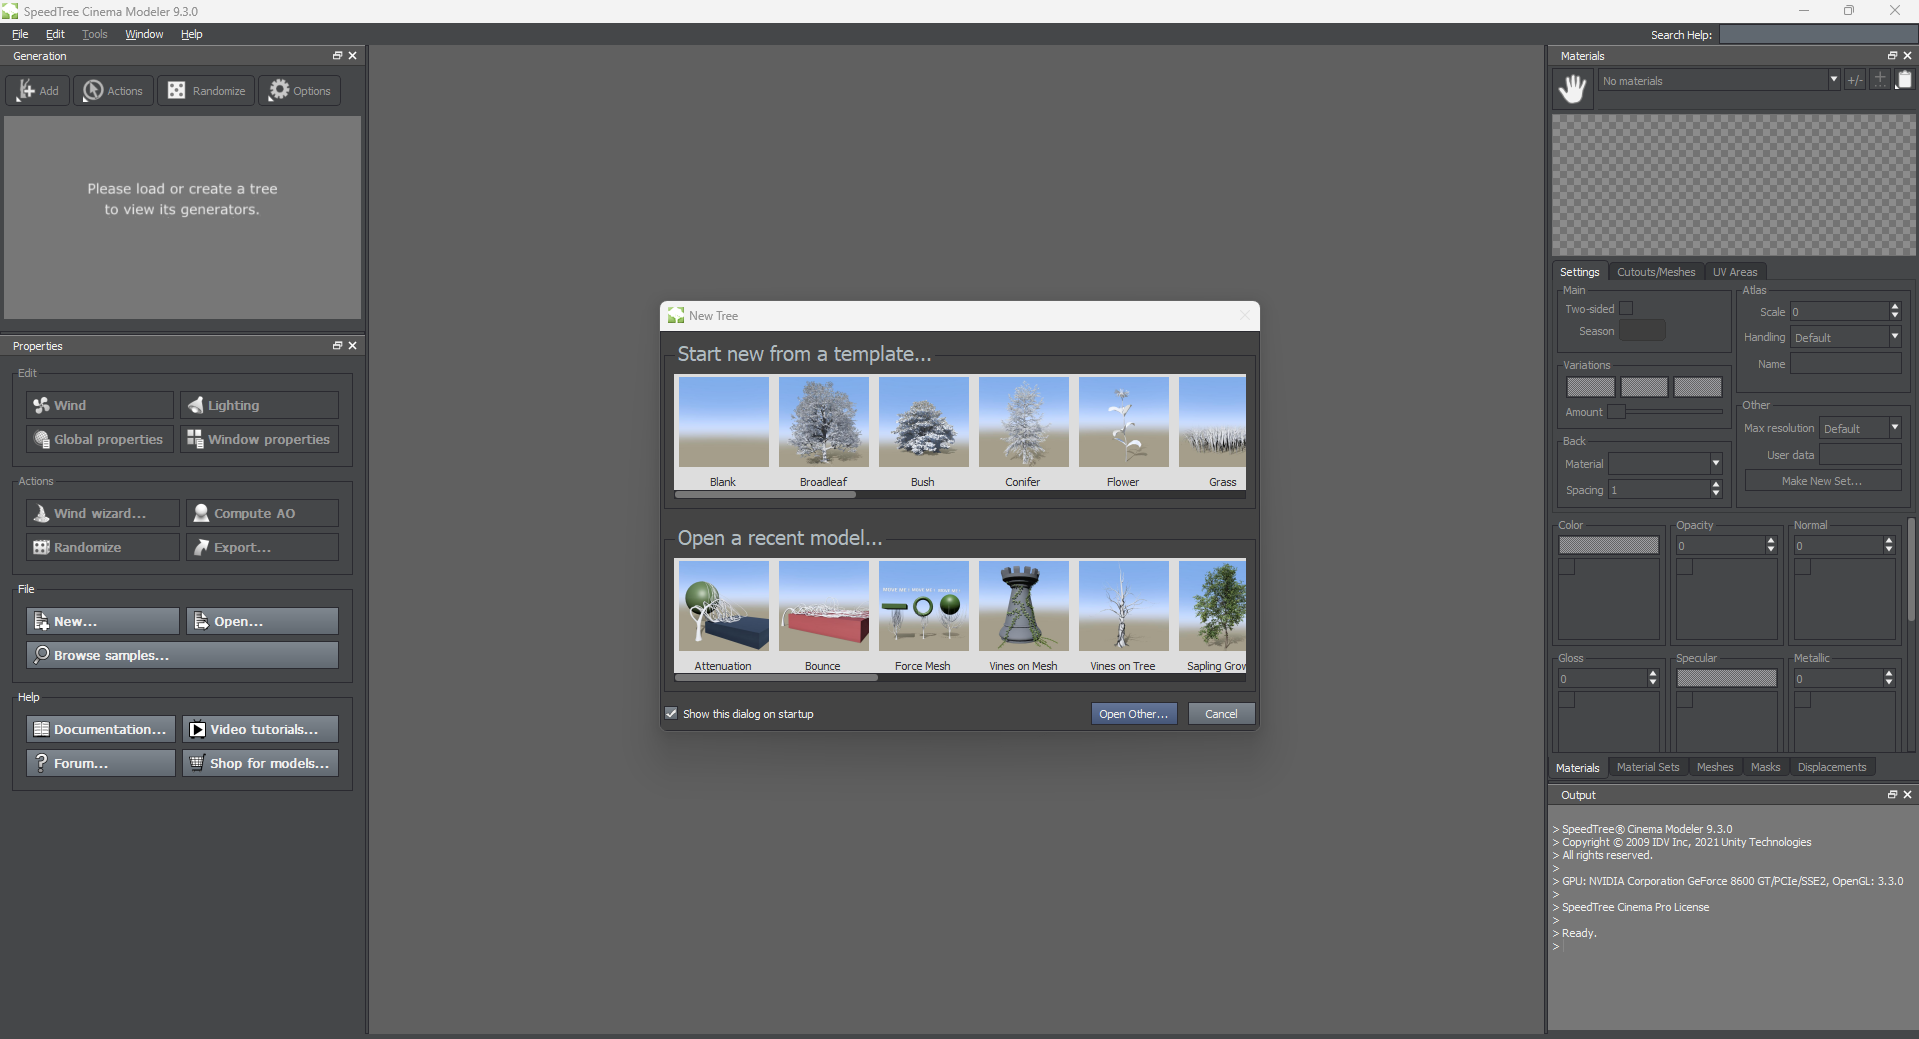Launch the Wind wizard
The height and width of the screenshot is (1039, 1919).
(103, 513)
